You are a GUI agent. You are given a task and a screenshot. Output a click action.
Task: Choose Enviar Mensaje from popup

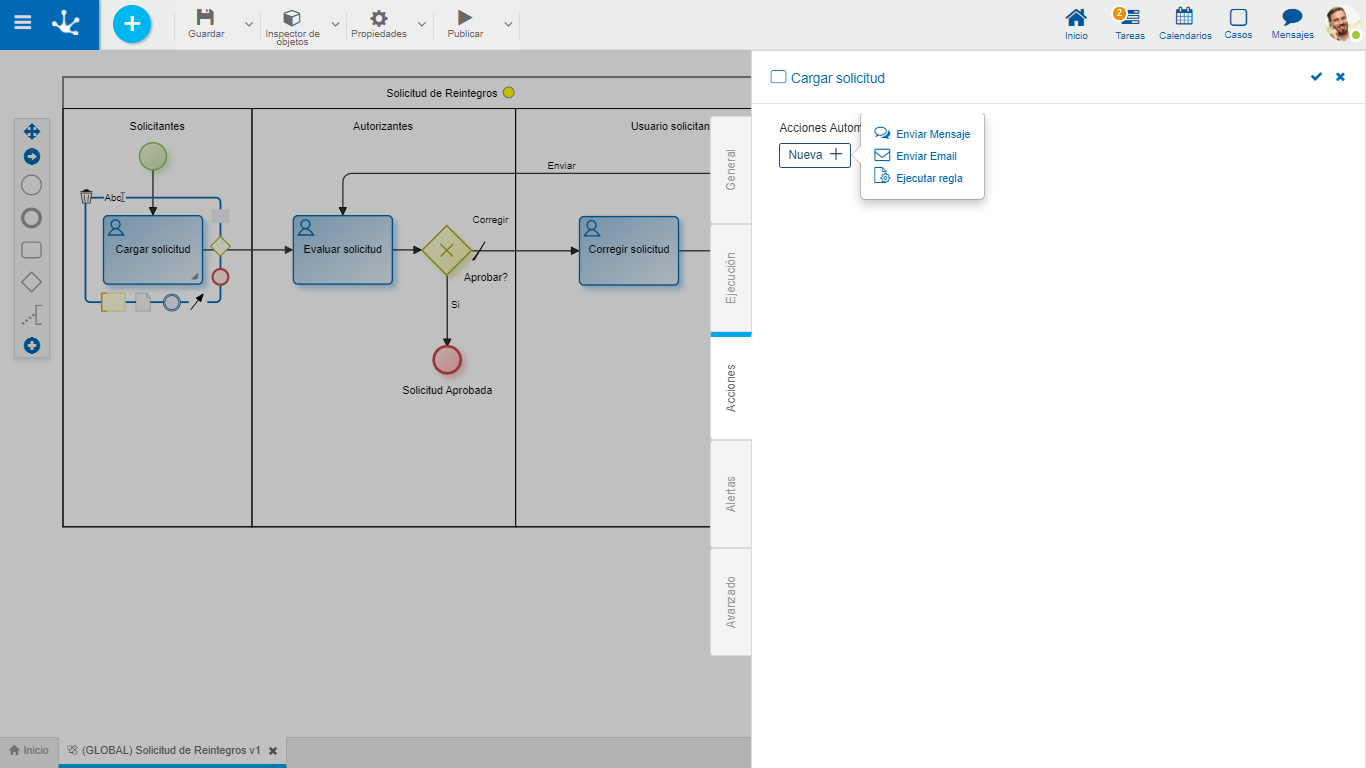coord(922,134)
